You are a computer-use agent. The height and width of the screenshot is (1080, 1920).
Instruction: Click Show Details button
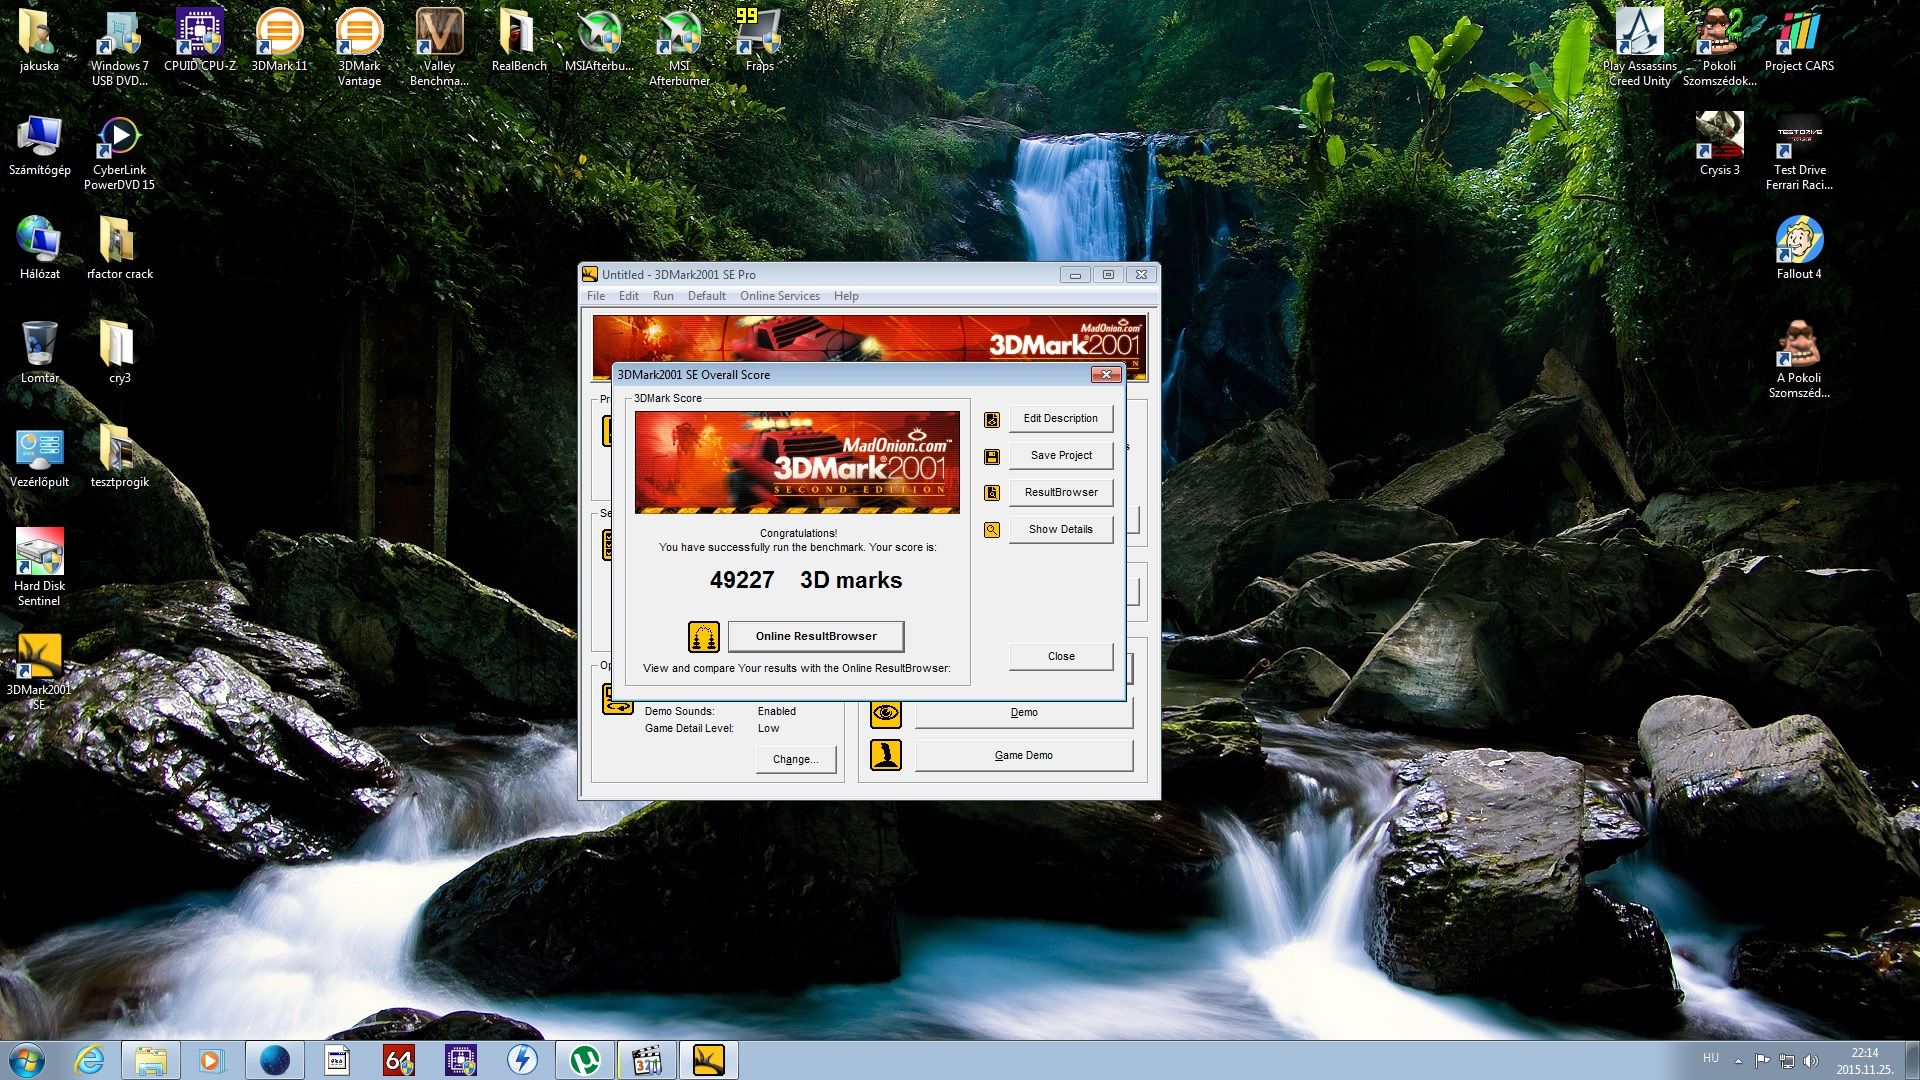coord(1061,529)
